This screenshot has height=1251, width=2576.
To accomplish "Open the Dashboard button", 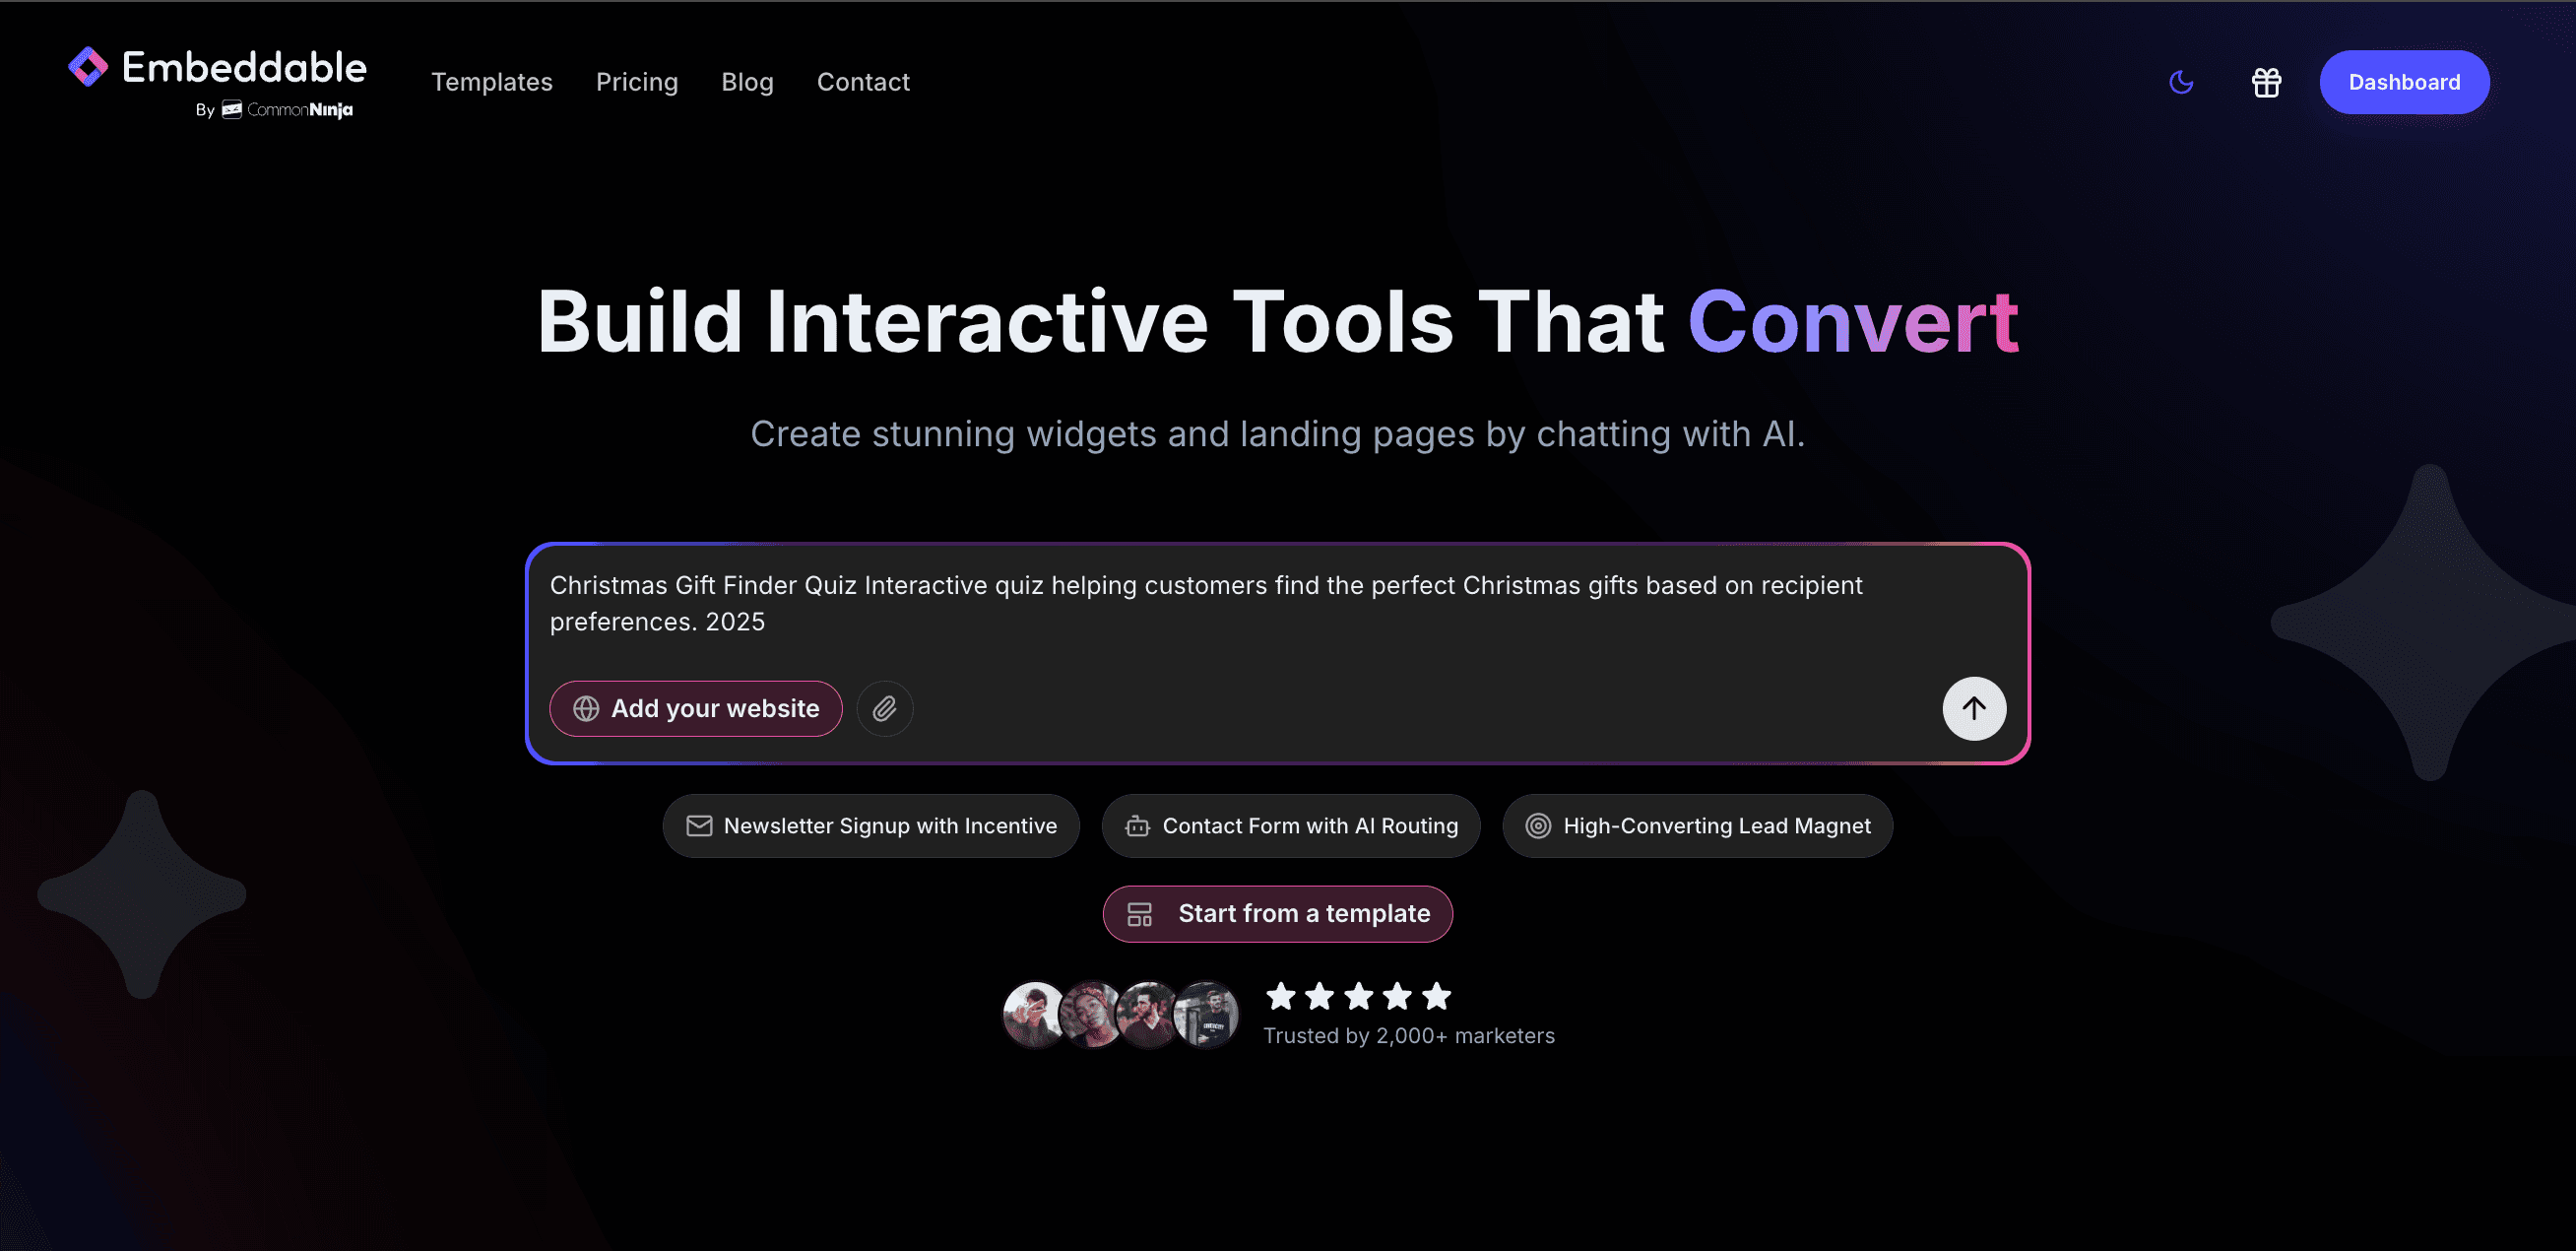I will [x=2403, y=82].
